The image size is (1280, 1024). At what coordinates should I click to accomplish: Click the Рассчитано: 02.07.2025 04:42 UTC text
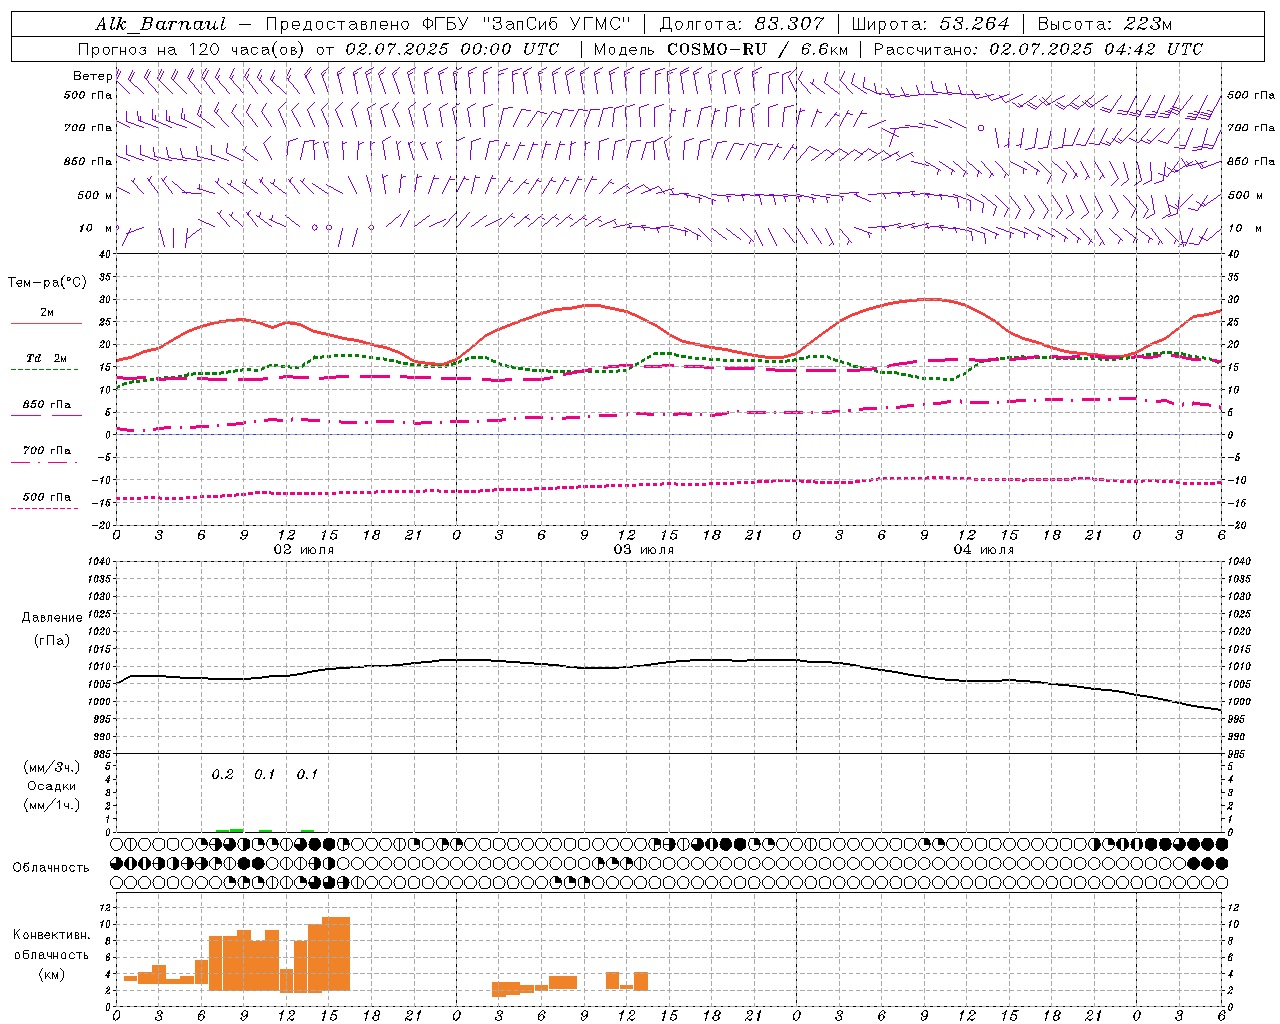(1038, 49)
